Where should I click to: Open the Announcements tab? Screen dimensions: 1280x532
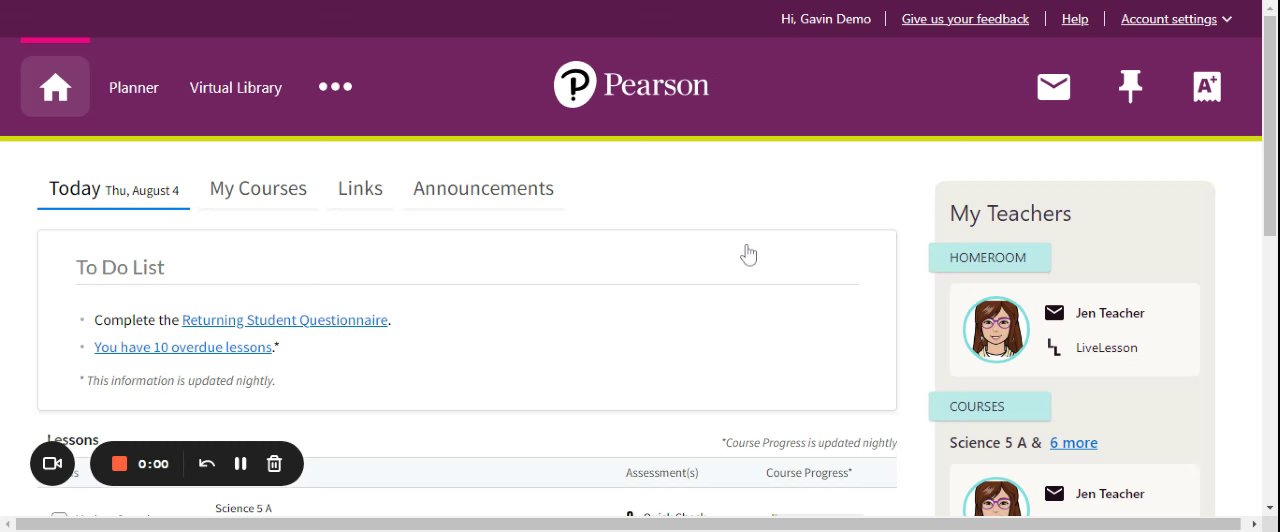[483, 189]
